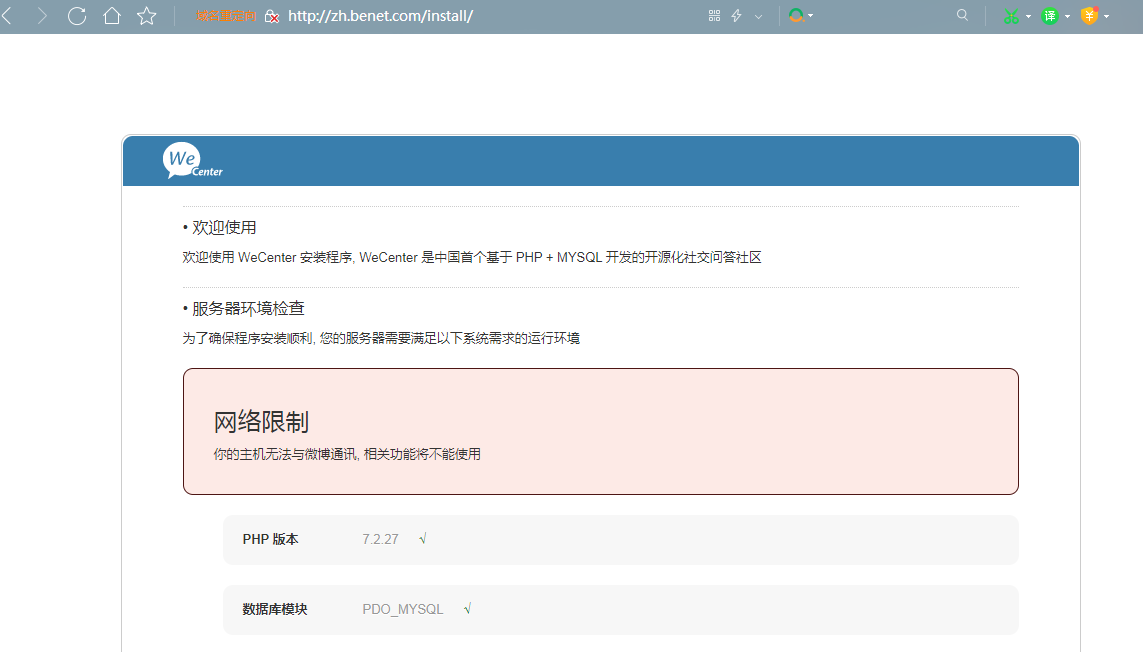Click the magnifier search icon
This screenshot has width=1143, height=652.
[962, 15]
